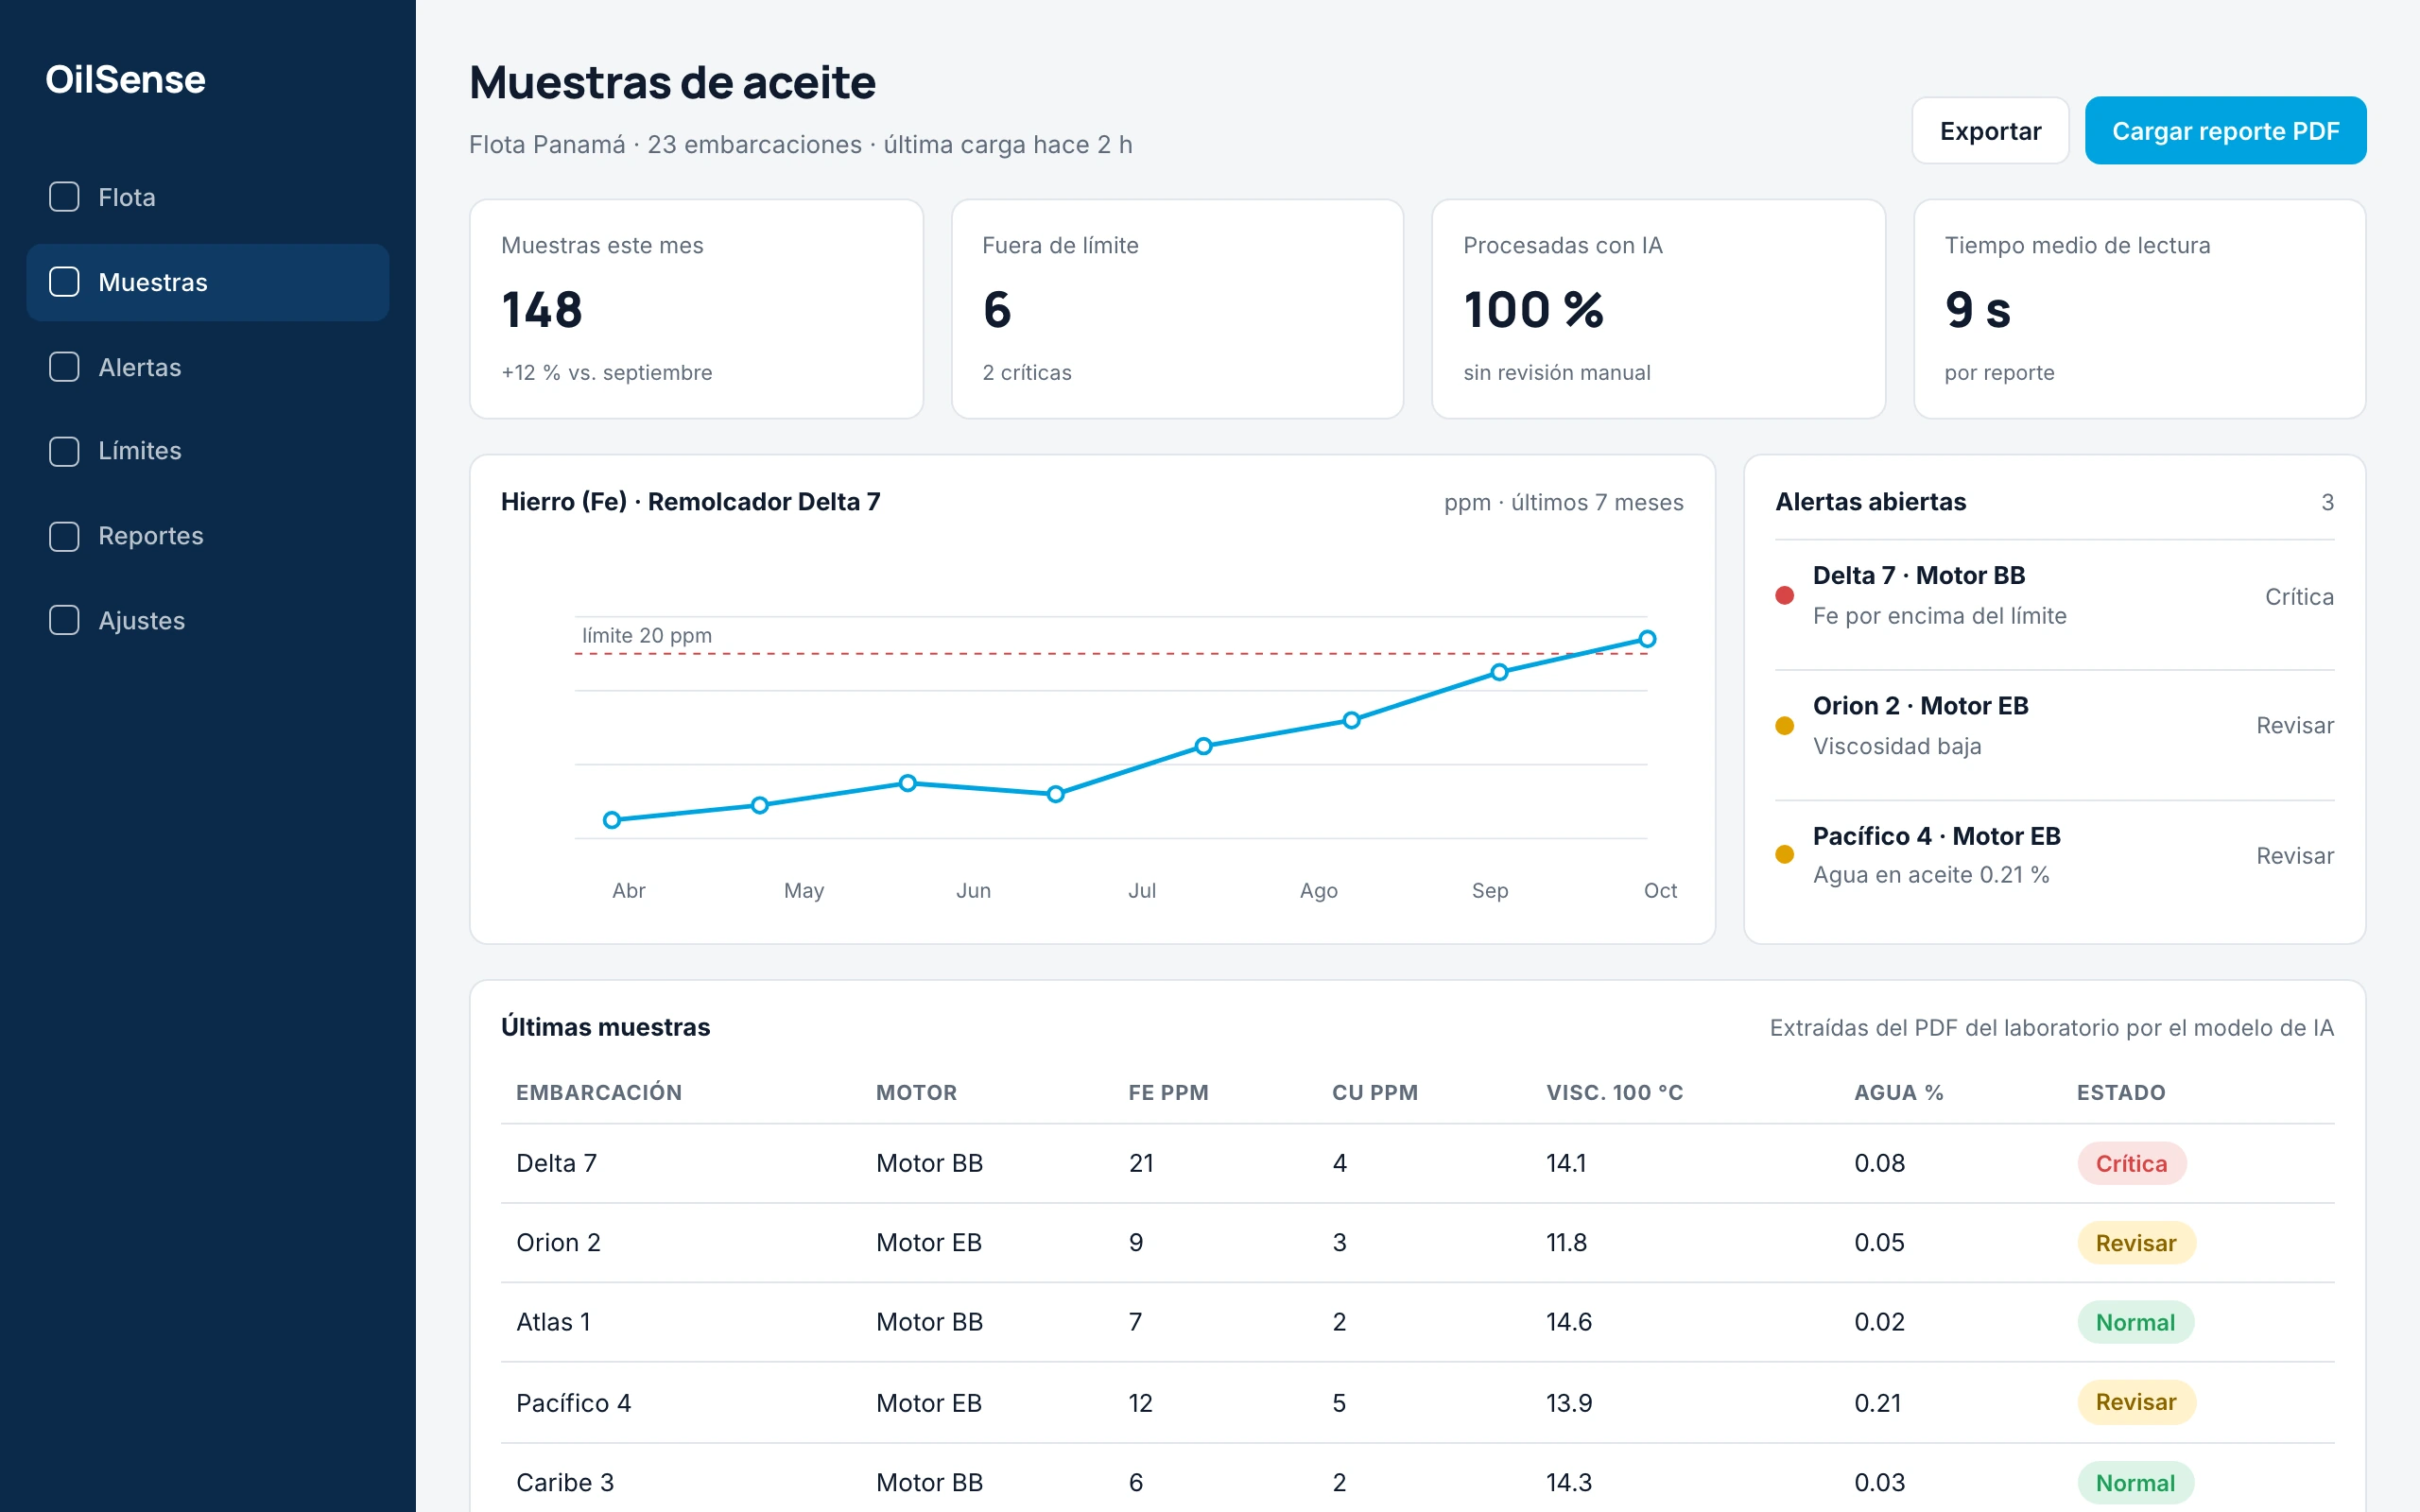
Task: Navigate to the Ajustes label
Action: [x=142, y=620]
